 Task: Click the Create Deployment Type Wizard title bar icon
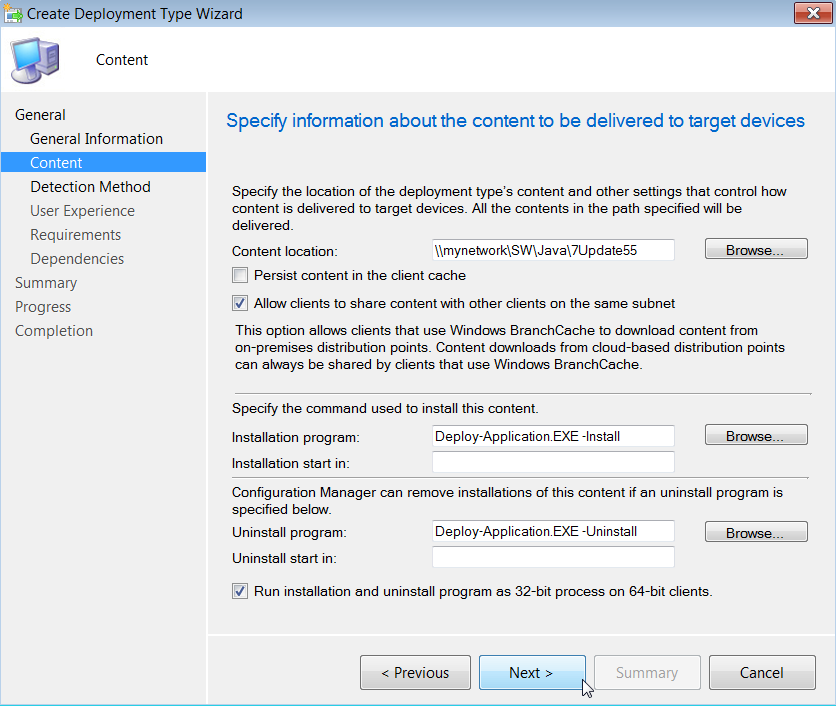pyautogui.click(x=14, y=13)
